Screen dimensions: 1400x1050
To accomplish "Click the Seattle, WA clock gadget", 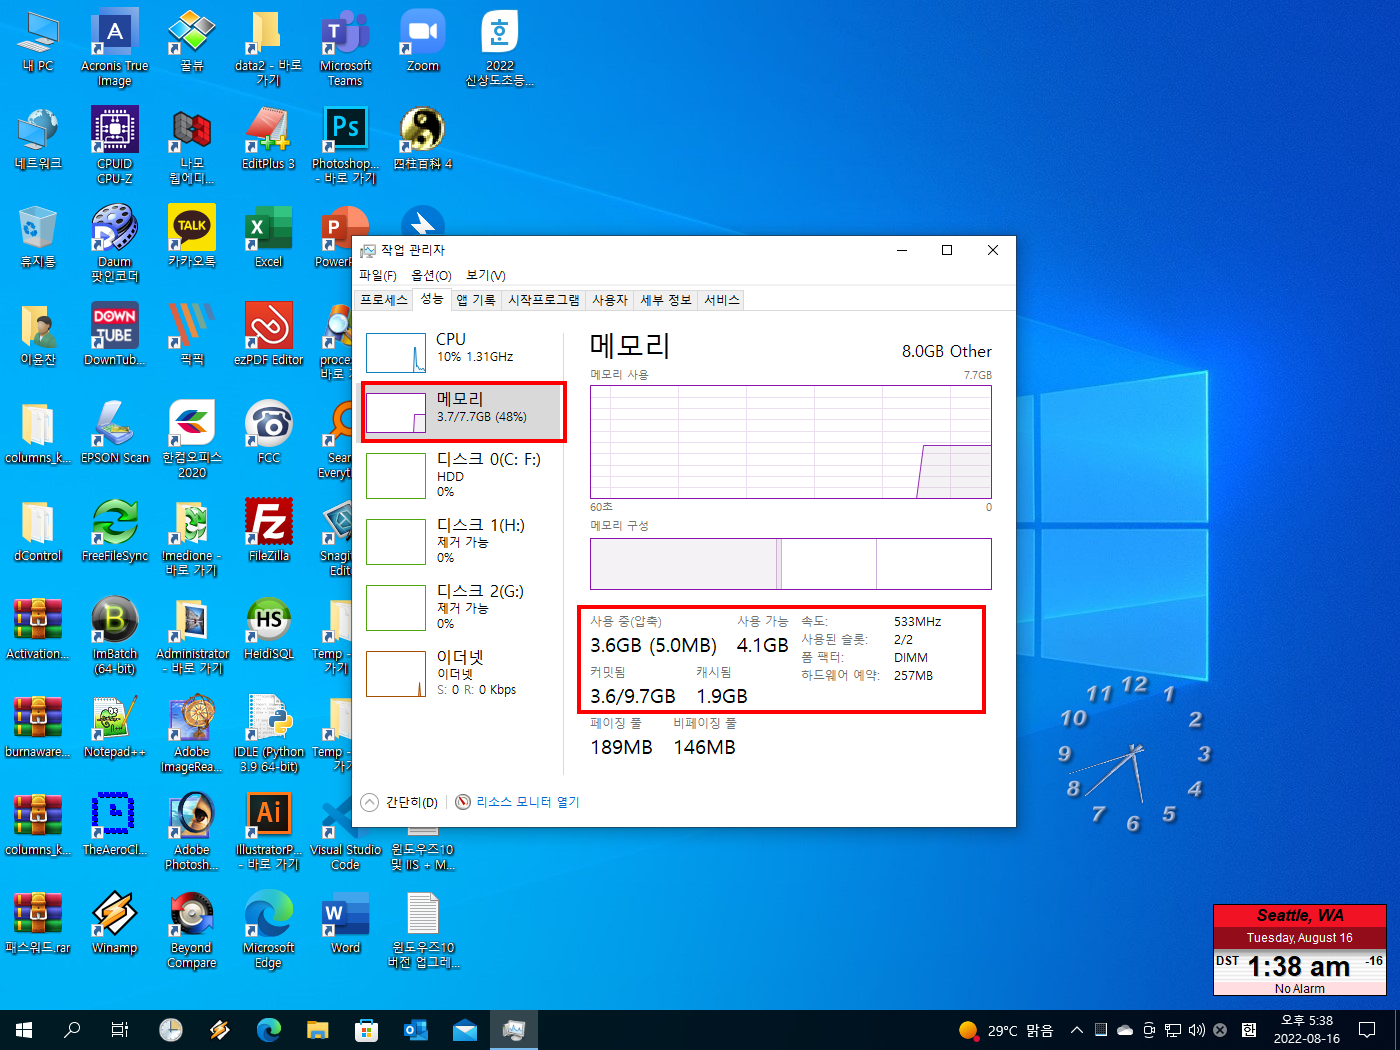I will point(1300,950).
